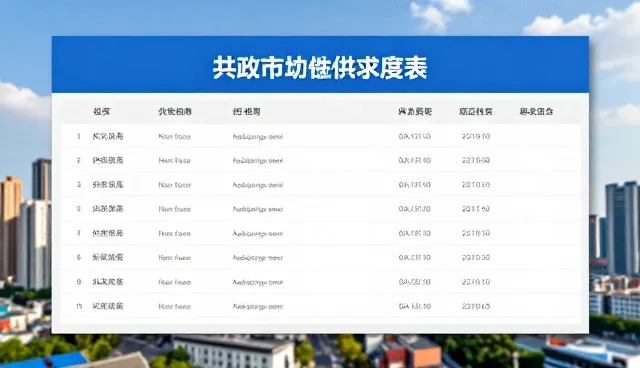
Task: Select the row number 2 cell
Action: (79, 160)
